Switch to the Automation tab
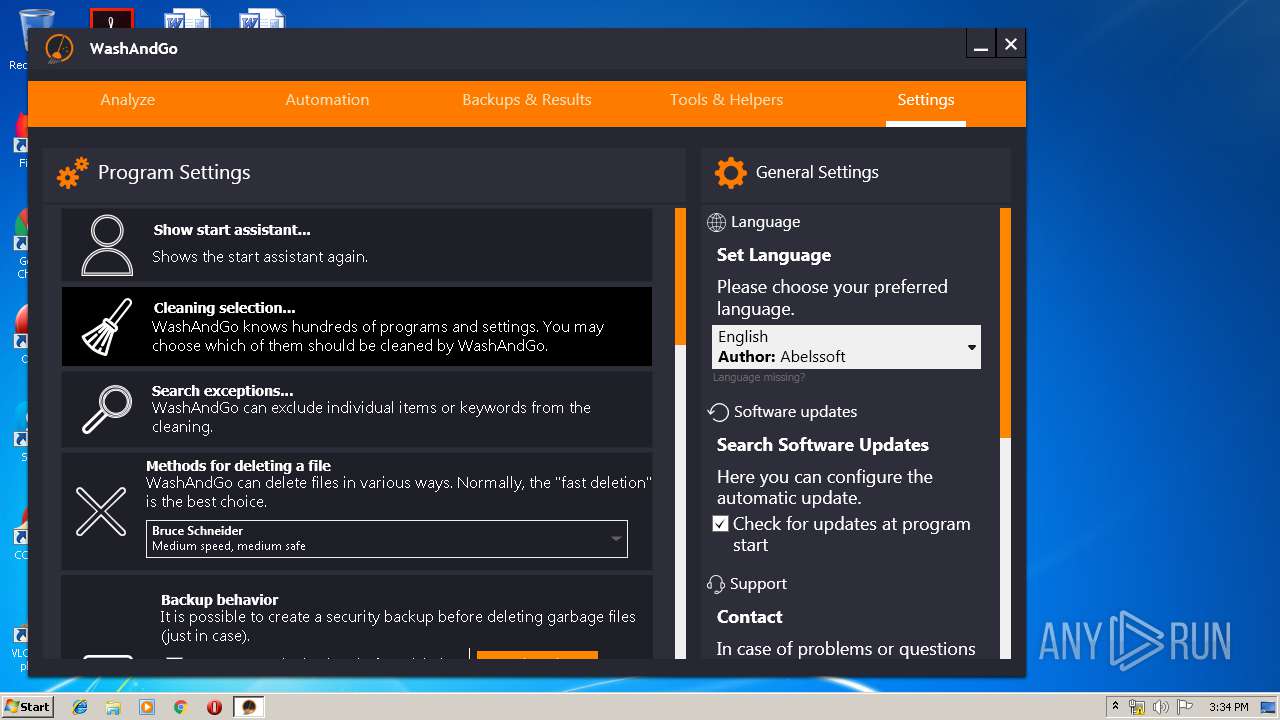 tap(327, 100)
